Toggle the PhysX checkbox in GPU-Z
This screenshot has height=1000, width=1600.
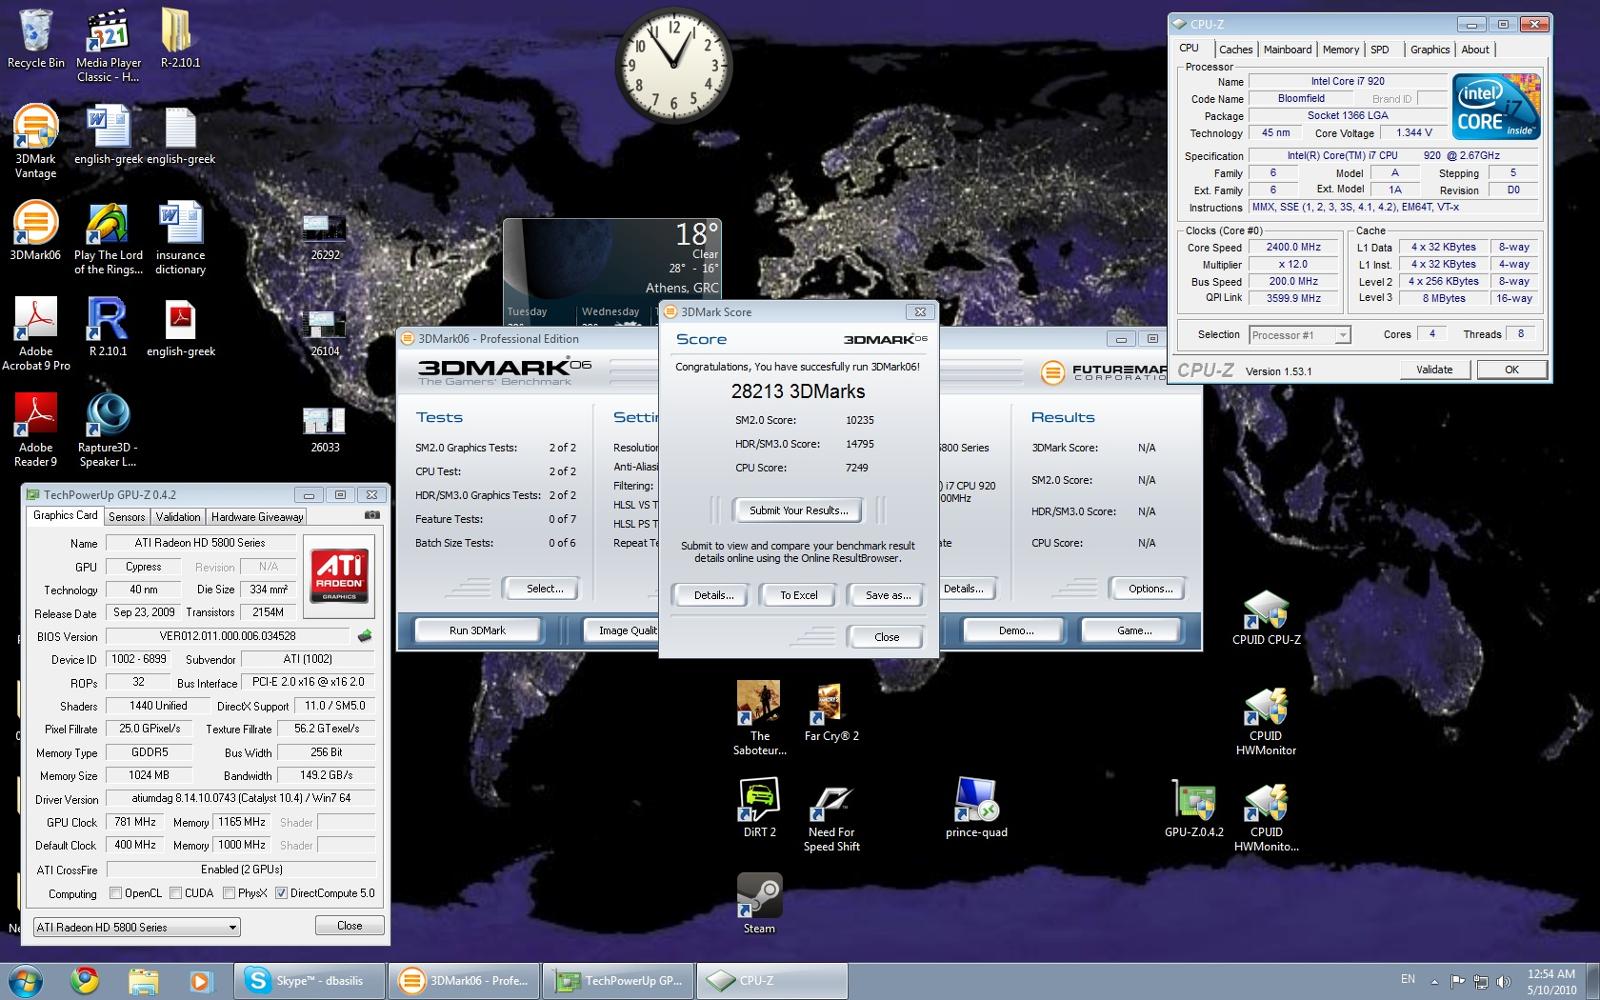229,893
